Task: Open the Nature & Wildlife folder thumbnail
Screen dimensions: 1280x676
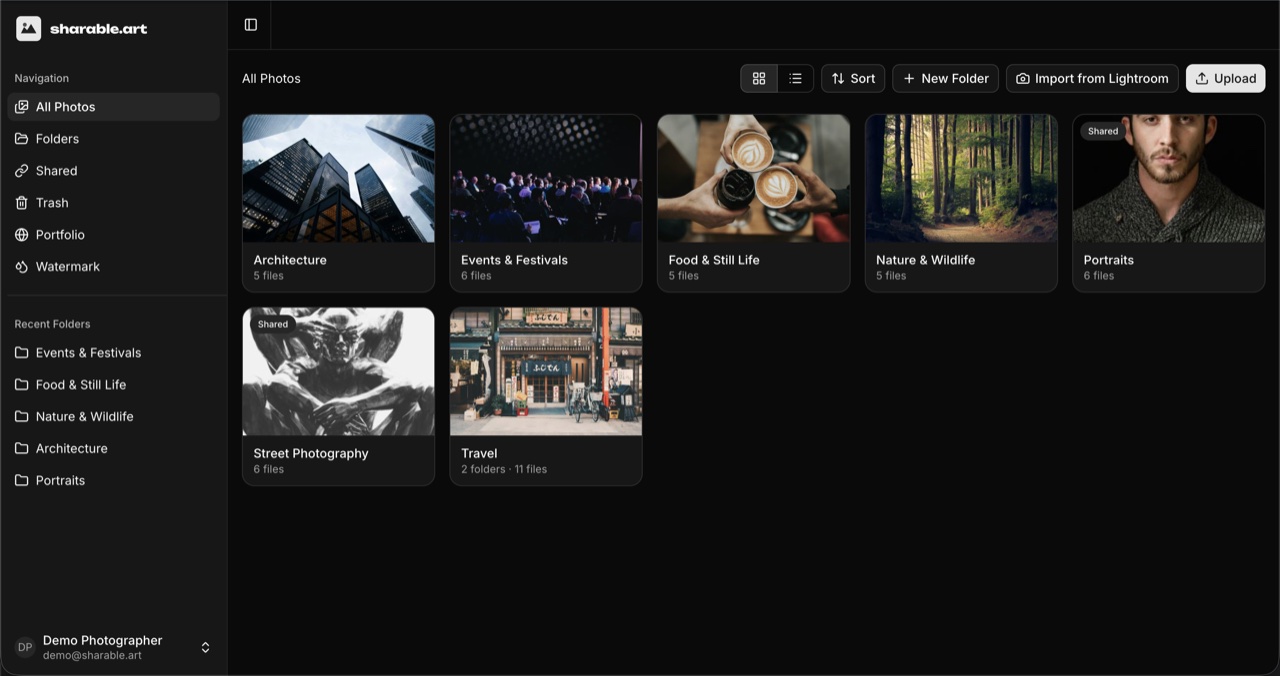Action: click(x=961, y=178)
